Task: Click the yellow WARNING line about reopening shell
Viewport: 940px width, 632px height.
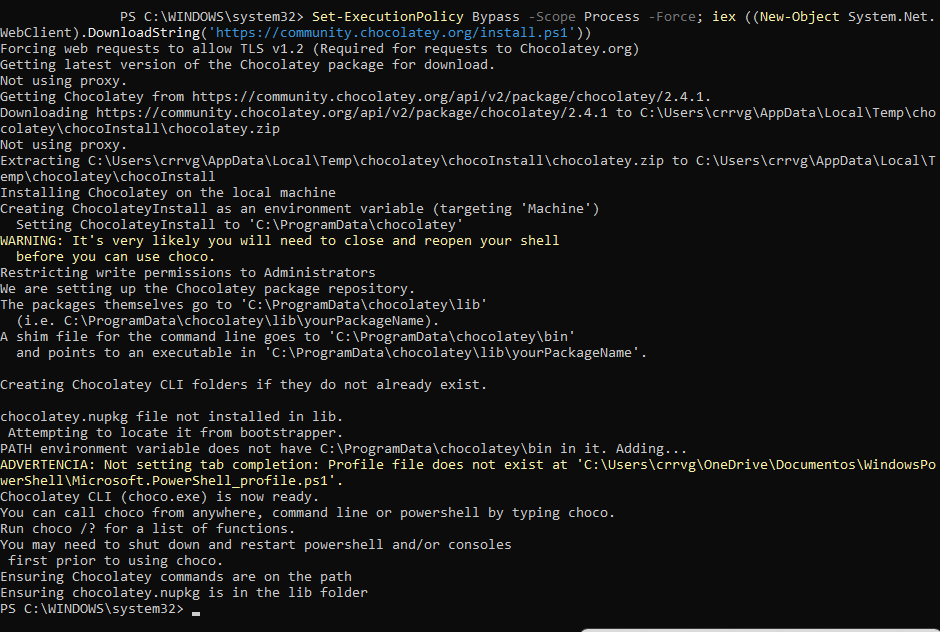Action: (x=280, y=241)
